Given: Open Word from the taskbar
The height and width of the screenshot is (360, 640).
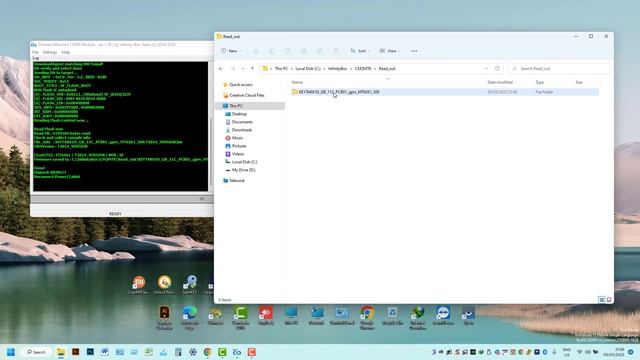Looking at the screenshot, I should (x=105, y=352).
